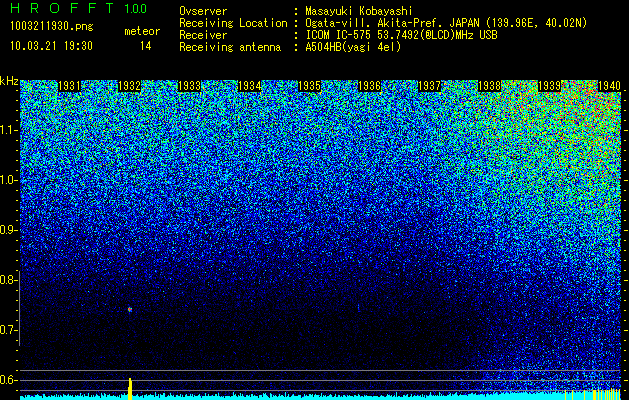Click the kHz axis unit label
Screen dimensions: 629x400
pyautogui.click(x=9, y=81)
